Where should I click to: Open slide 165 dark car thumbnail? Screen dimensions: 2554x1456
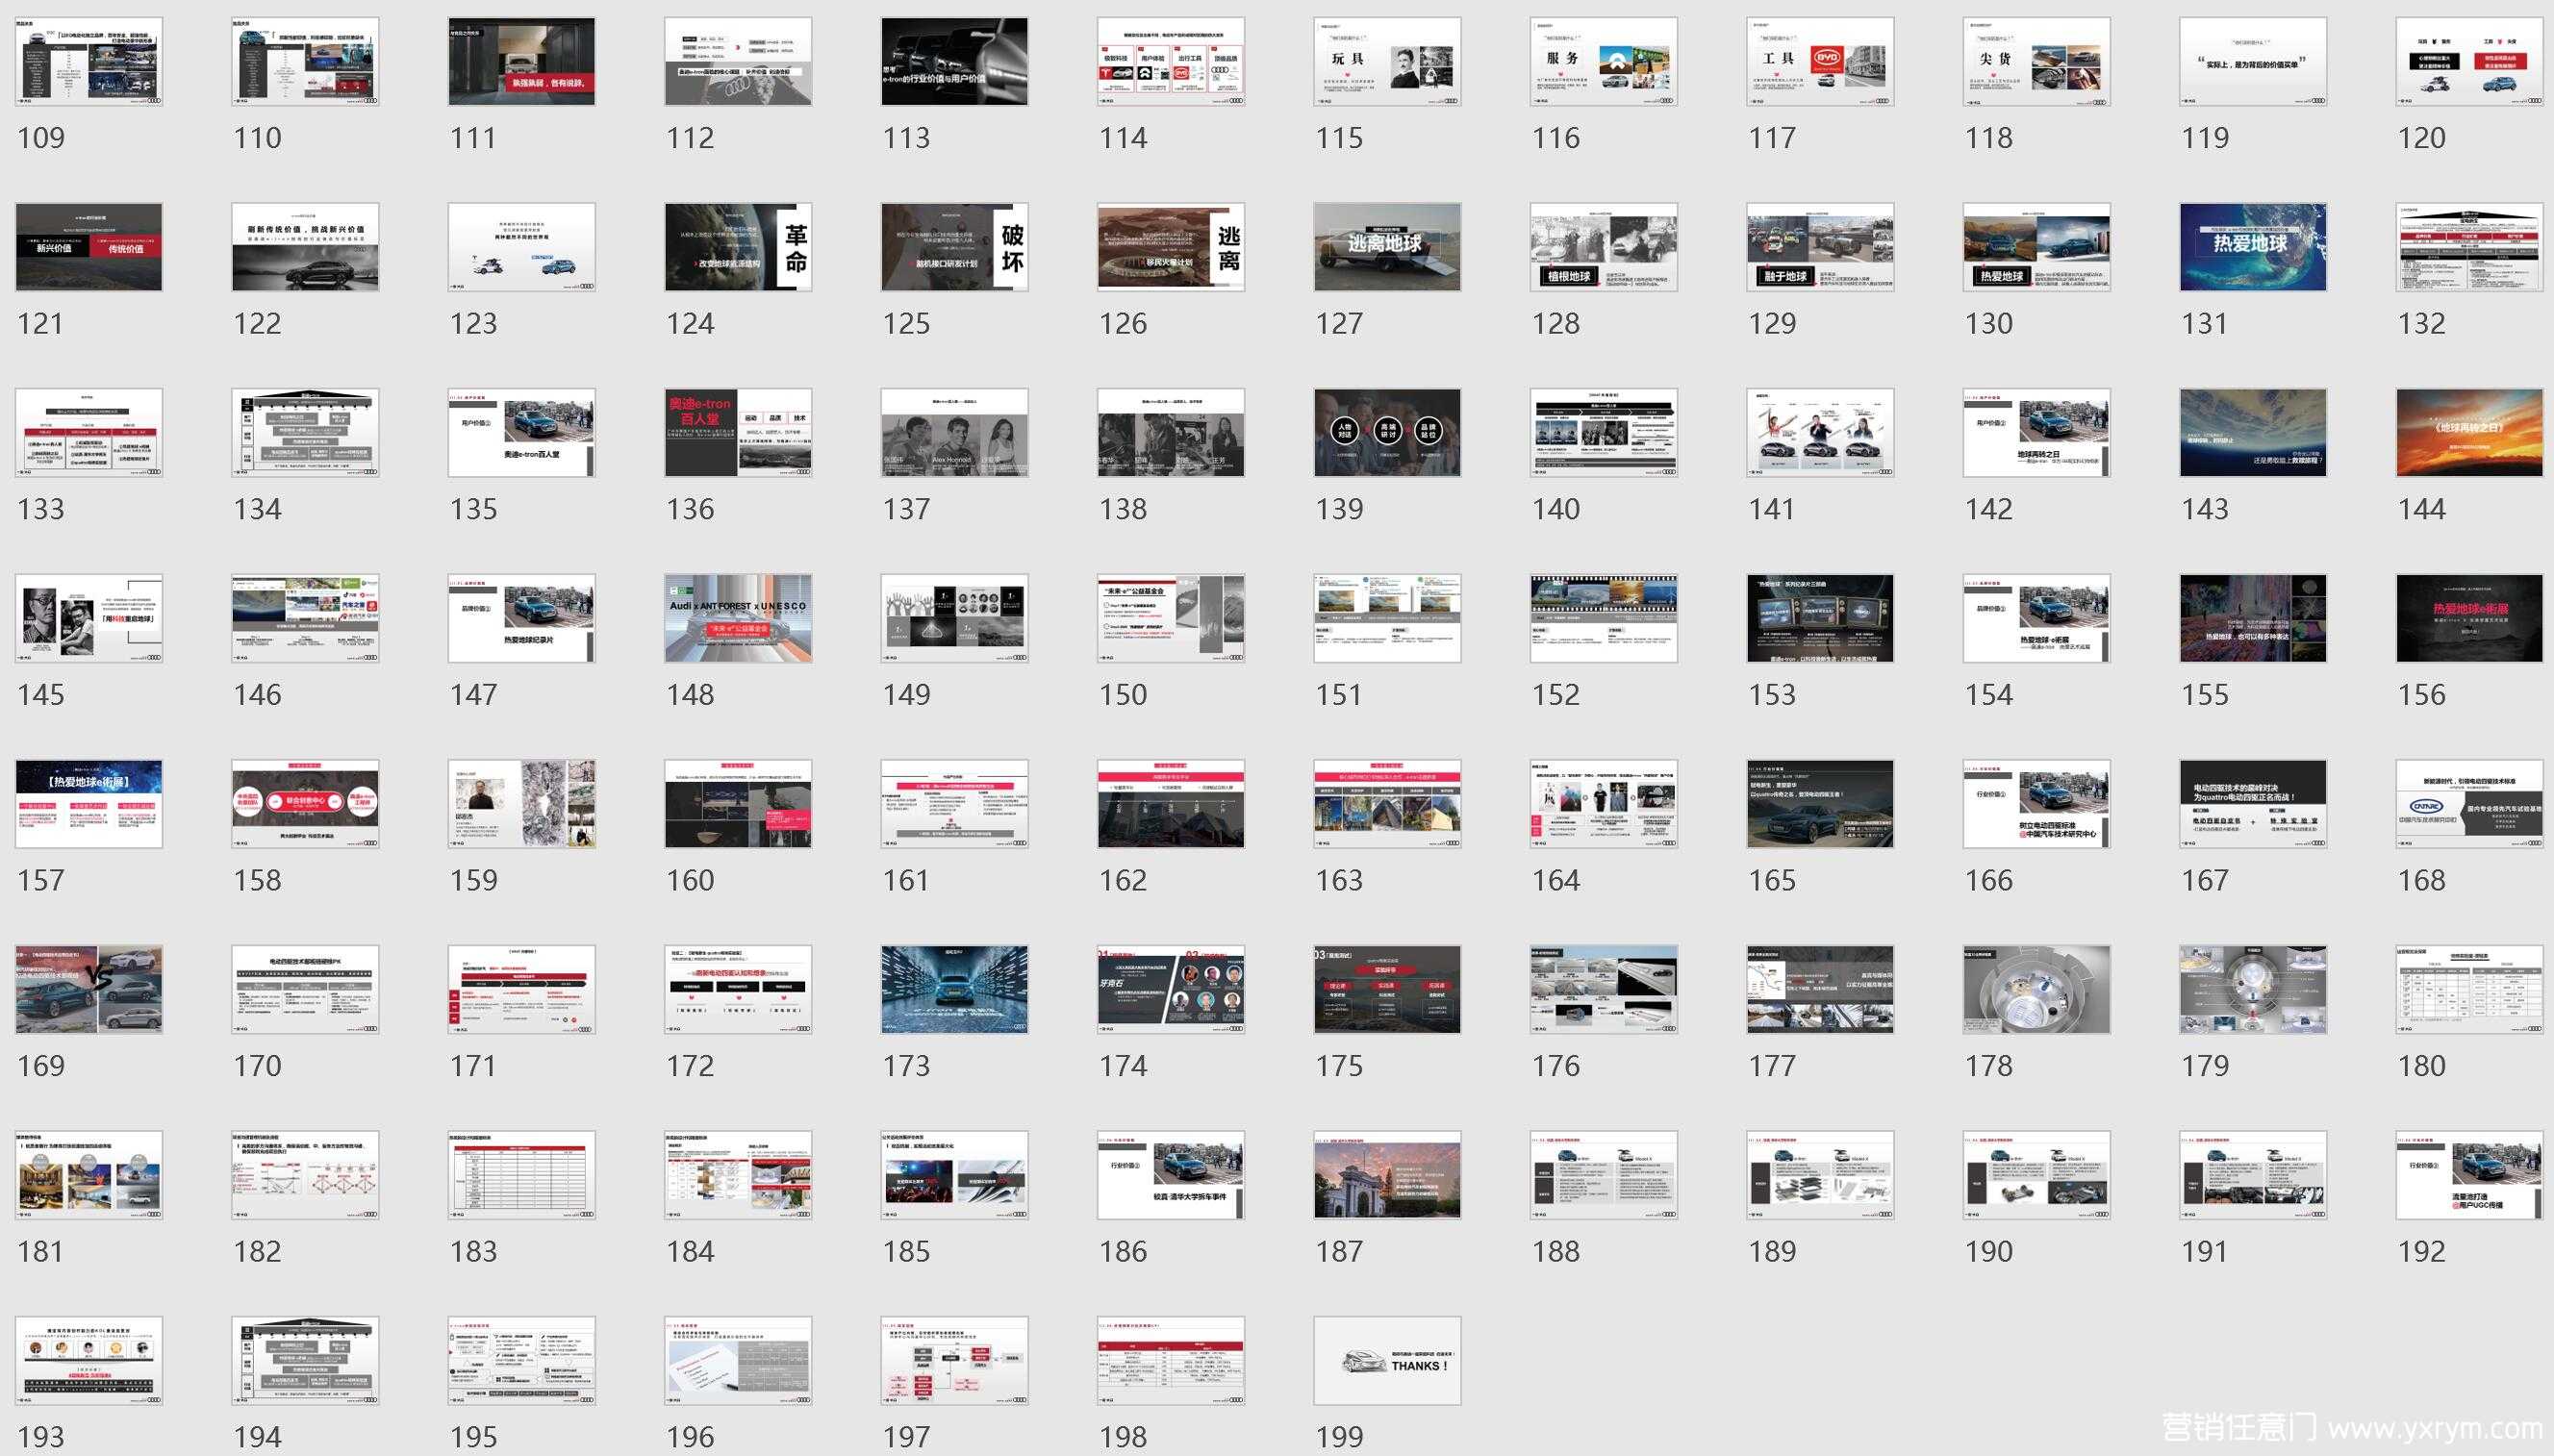[1821, 804]
